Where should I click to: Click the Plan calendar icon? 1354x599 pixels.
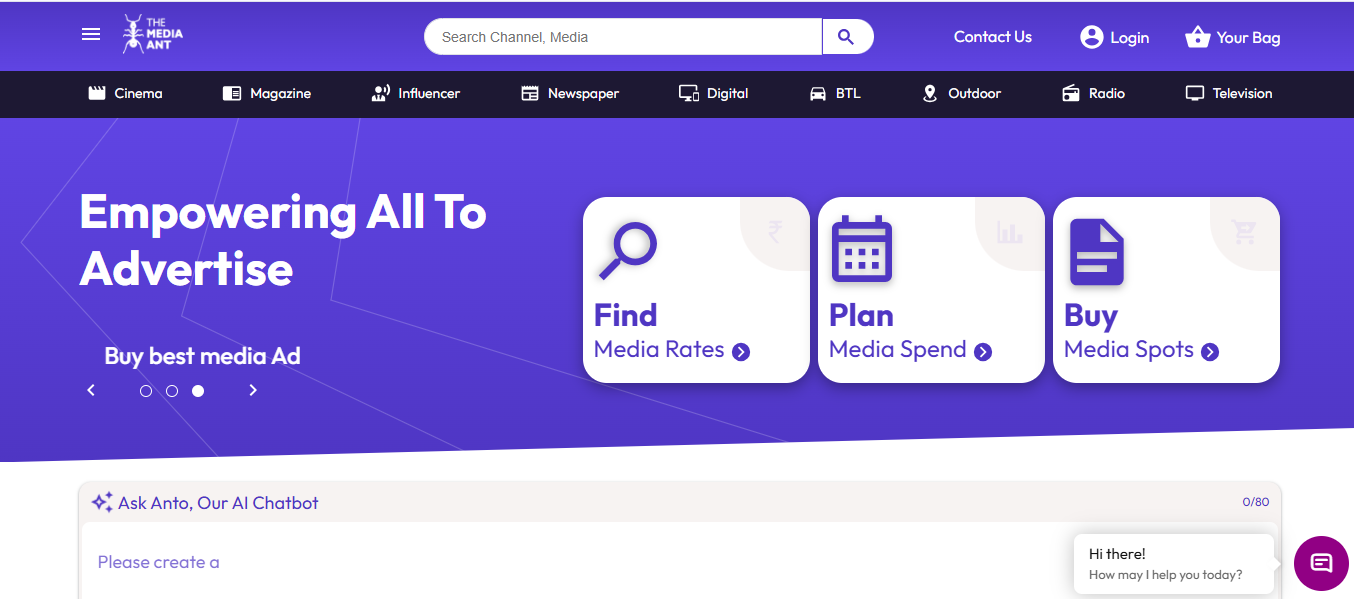[x=861, y=250]
